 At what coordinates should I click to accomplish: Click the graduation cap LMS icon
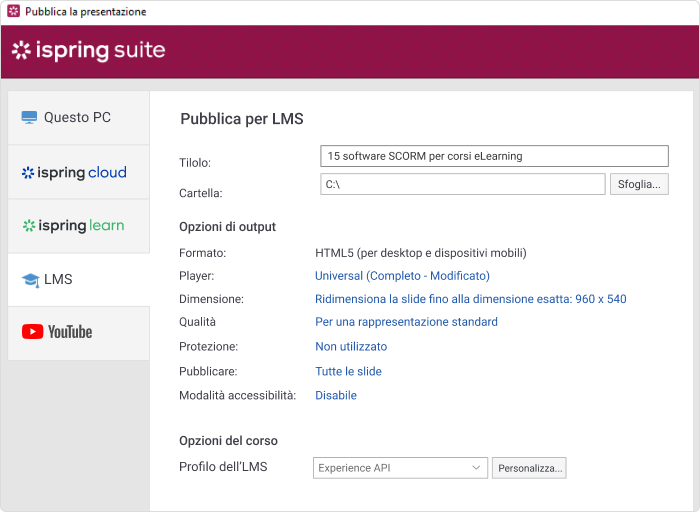click(30, 281)
